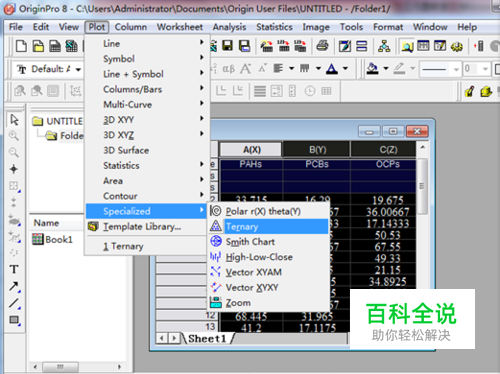Image resolution: width=500 pixels, height=374 pixels.
Task: Expand the Line plot submenu
Action: point(148,43)
